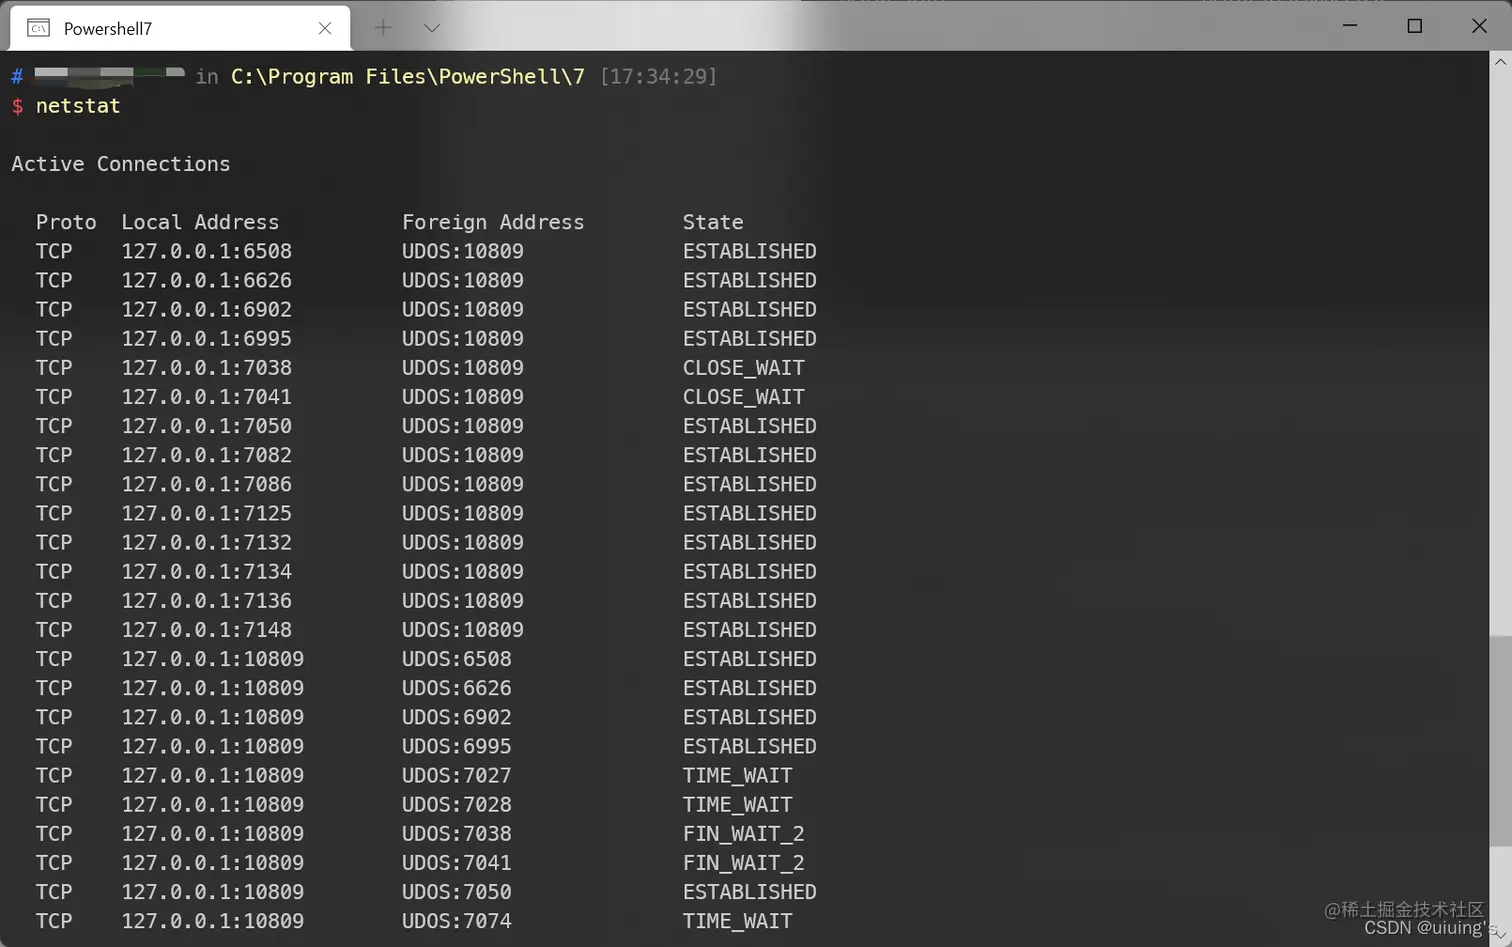Click the timestamp [17:34:29]
Viewport: 1512px width, 947px height.
[658, 77]
